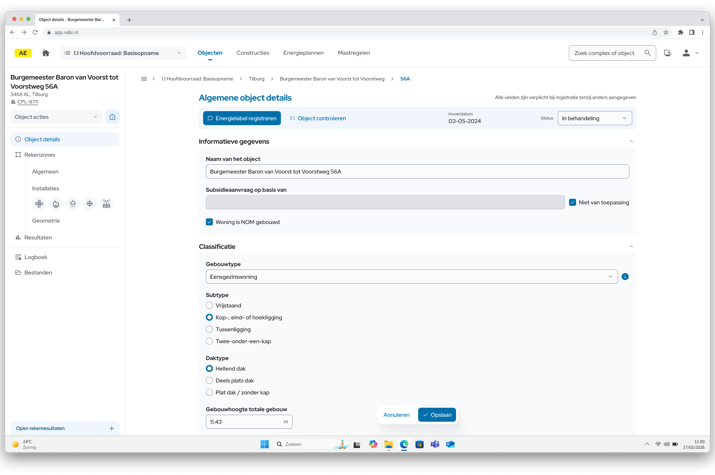Open the 'Object acties' dropdown
This screenshot has height=475, width=715.
[x=56, y=117]
